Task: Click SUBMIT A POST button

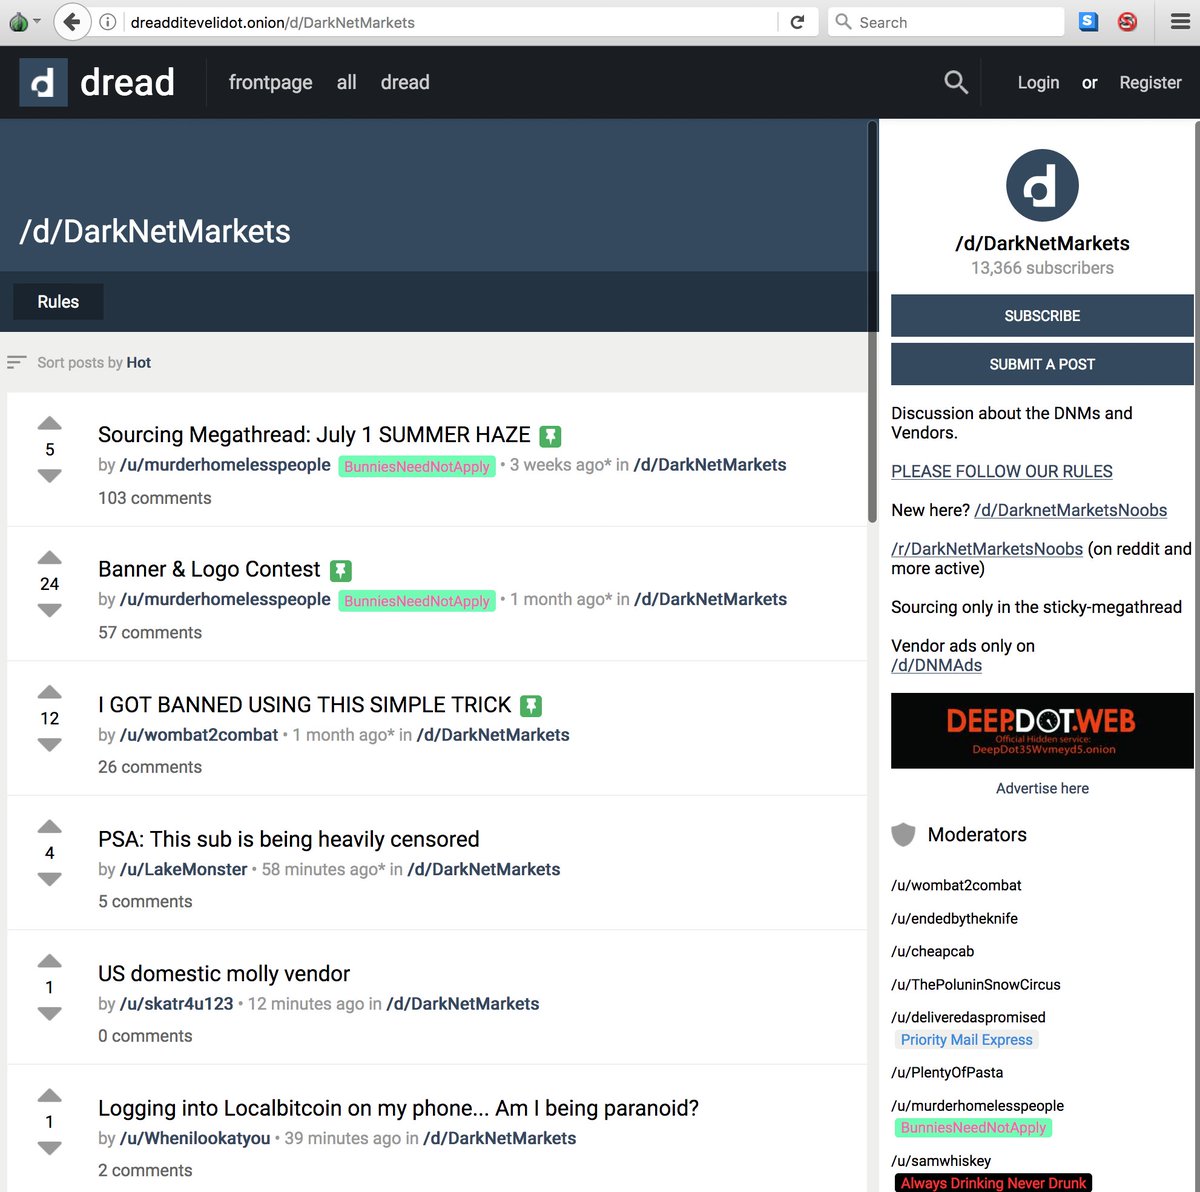Action: point(1042,364)
